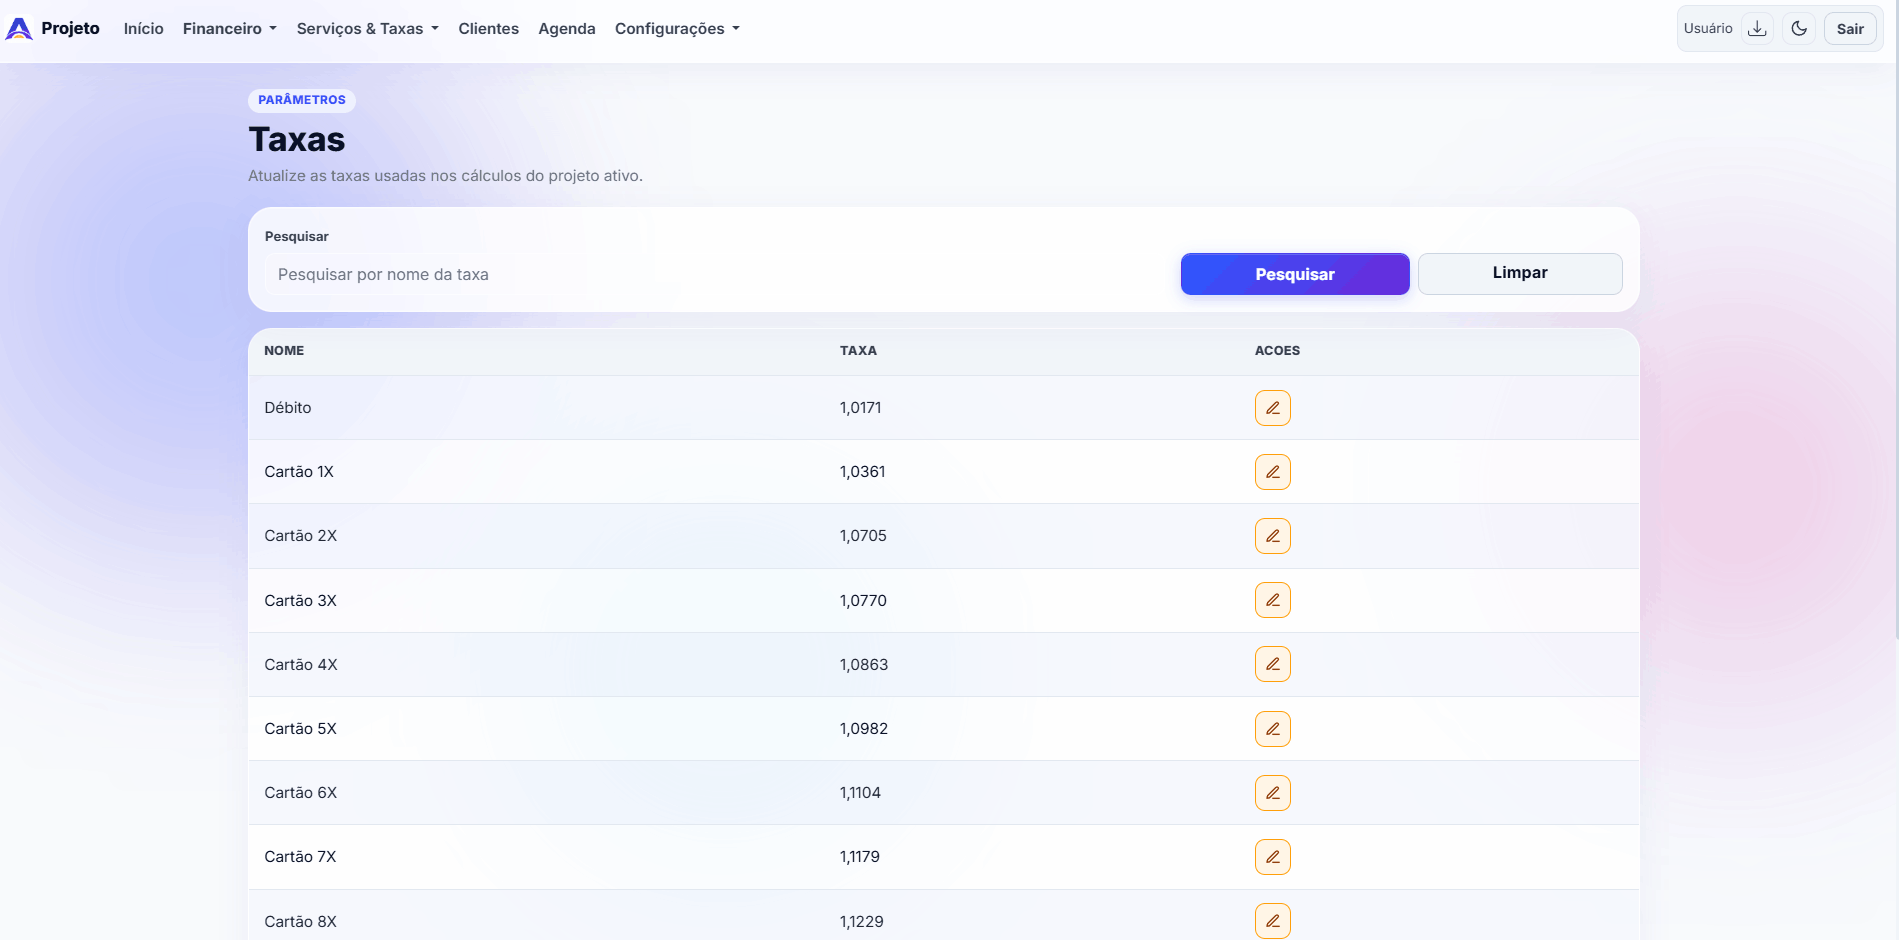Click the page description about updating rates

(445, 176)
